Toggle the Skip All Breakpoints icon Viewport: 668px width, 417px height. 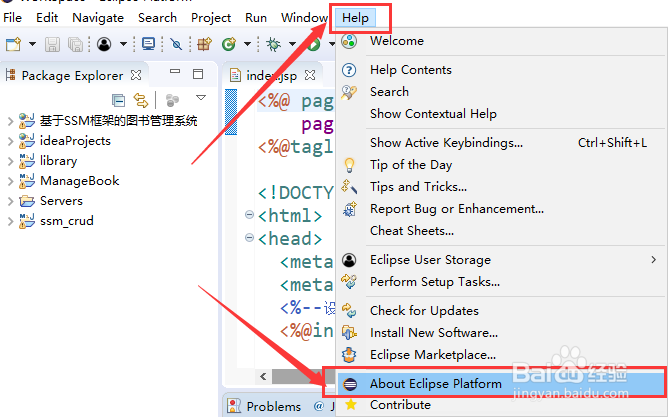pos(176,44)
